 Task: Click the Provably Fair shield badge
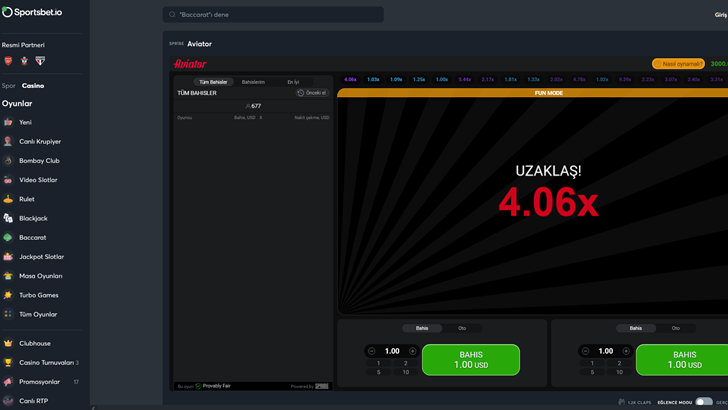tap(198, 386)
